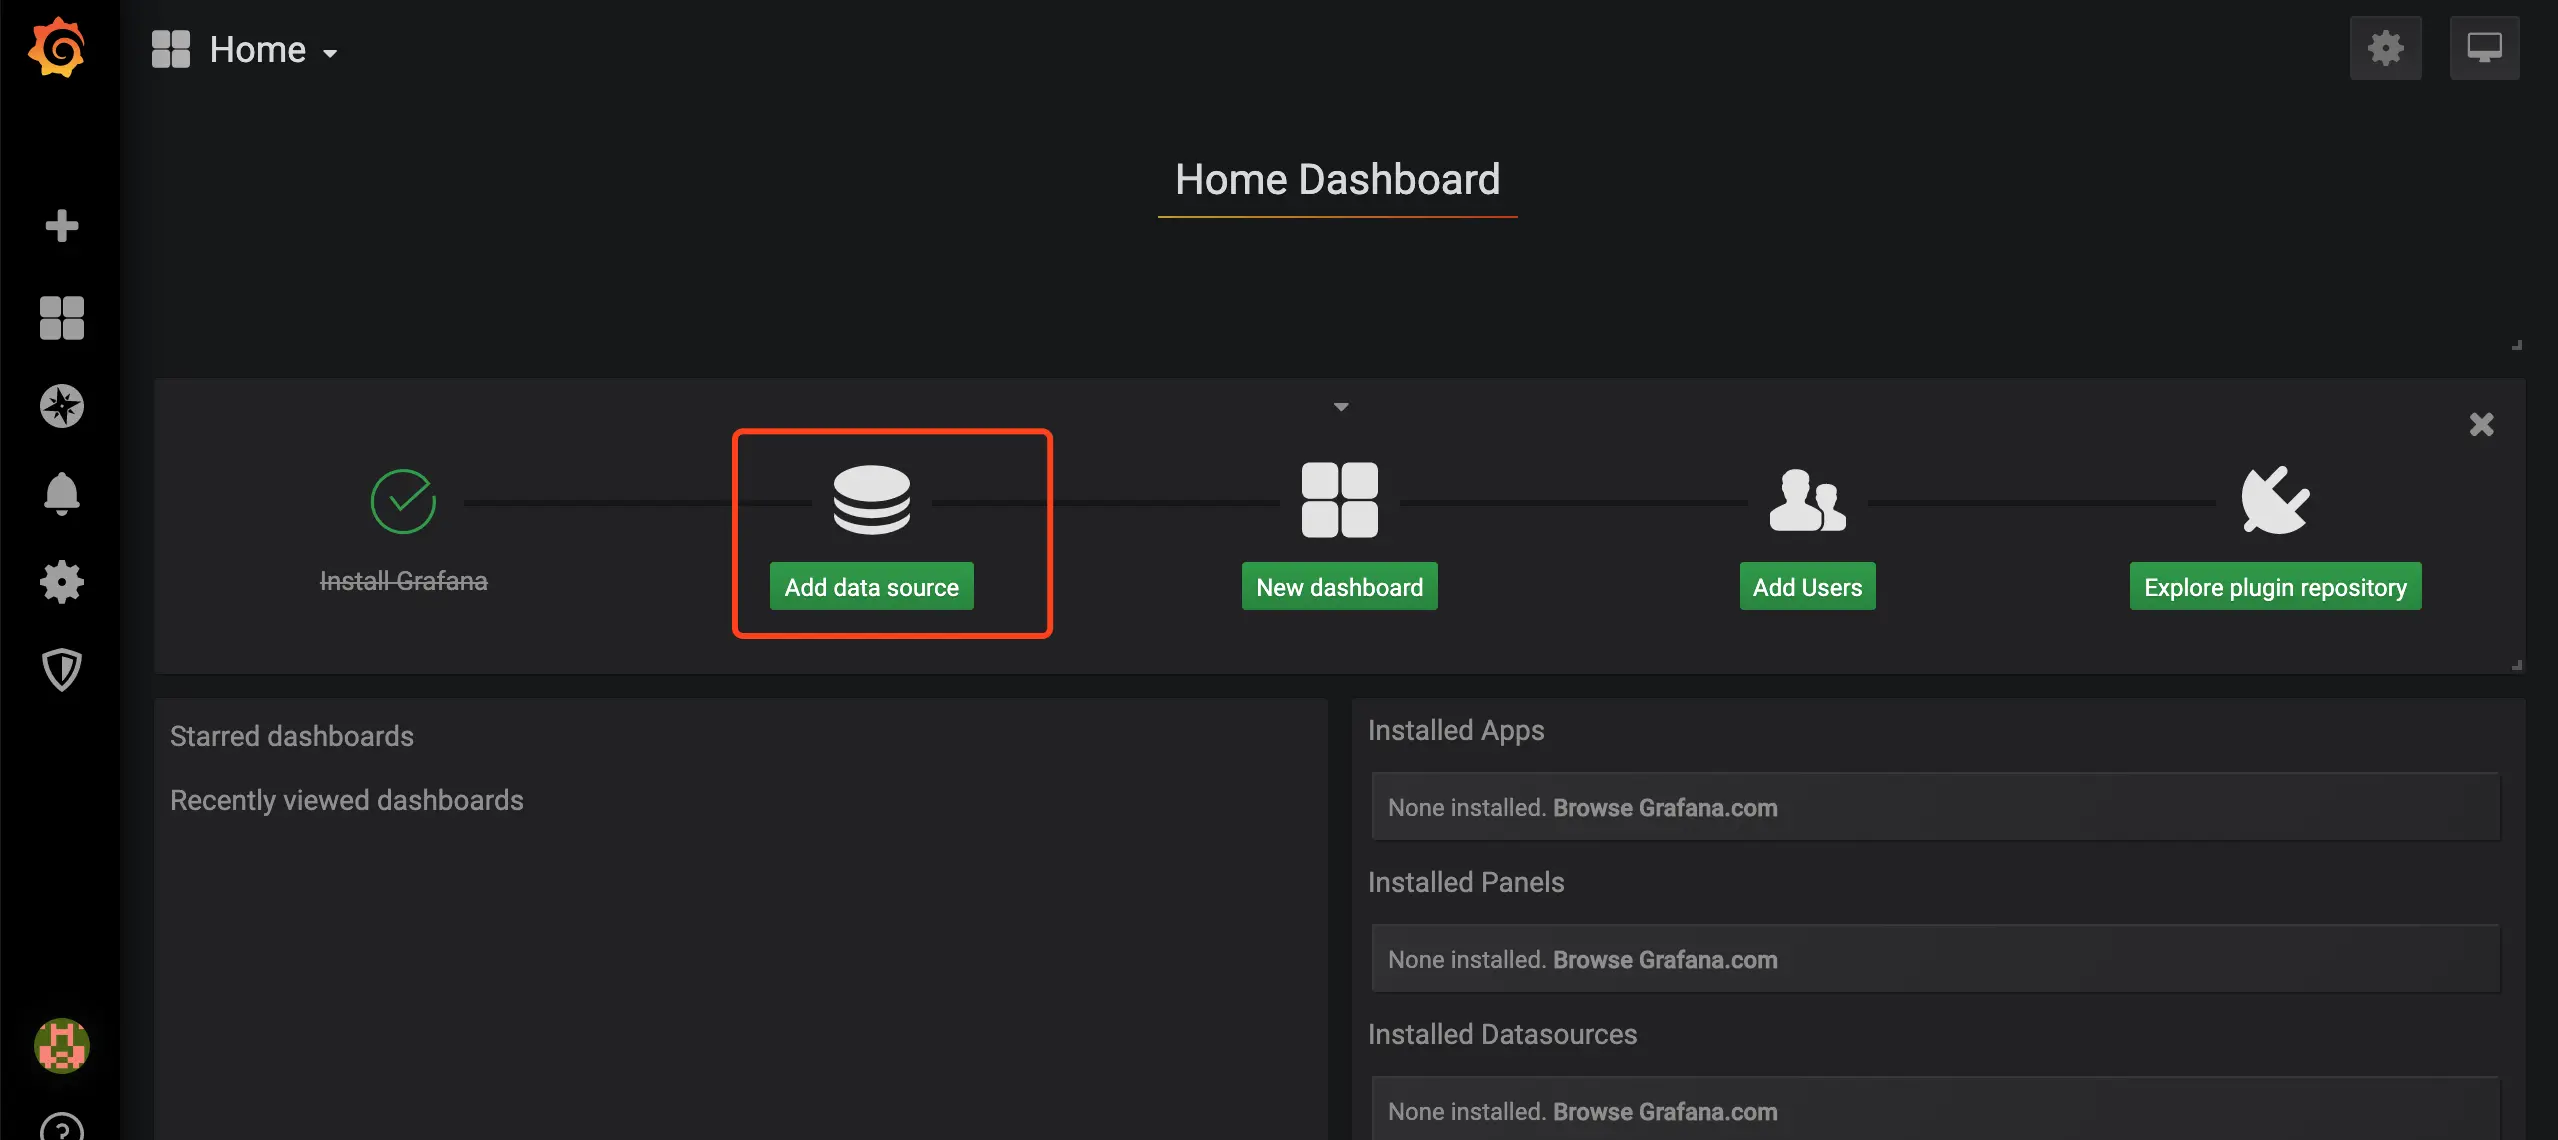Click New dashboard button
This screenshot has height=1140, width=2558.
[1339, 587]
